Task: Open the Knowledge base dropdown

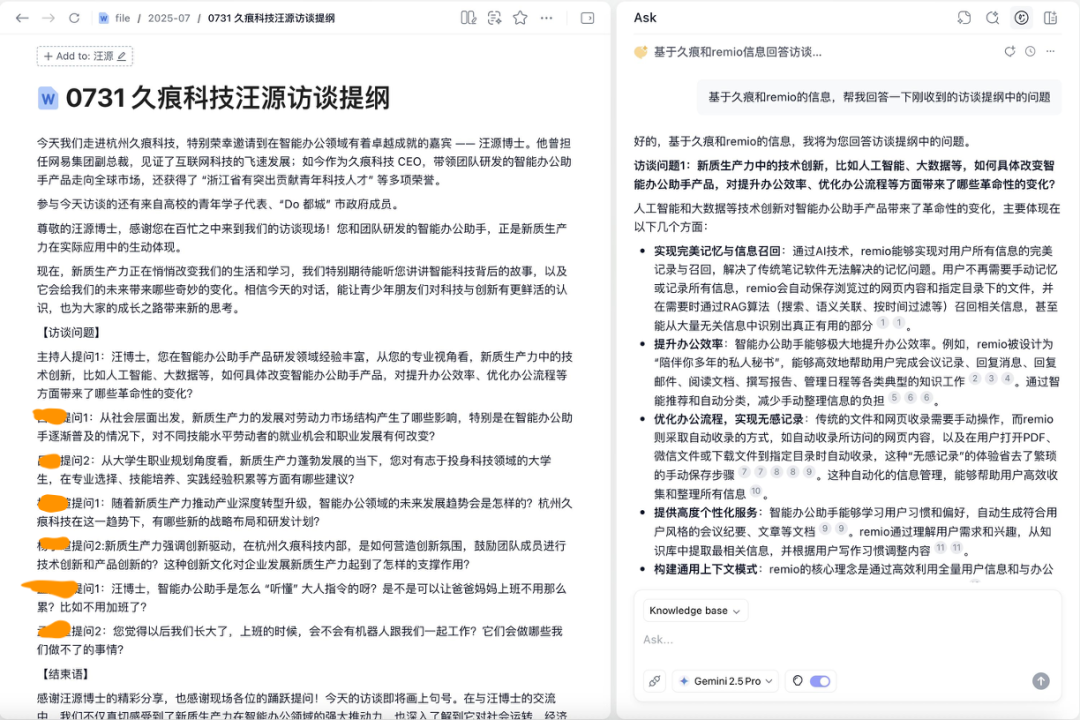Action: point(695,610)
